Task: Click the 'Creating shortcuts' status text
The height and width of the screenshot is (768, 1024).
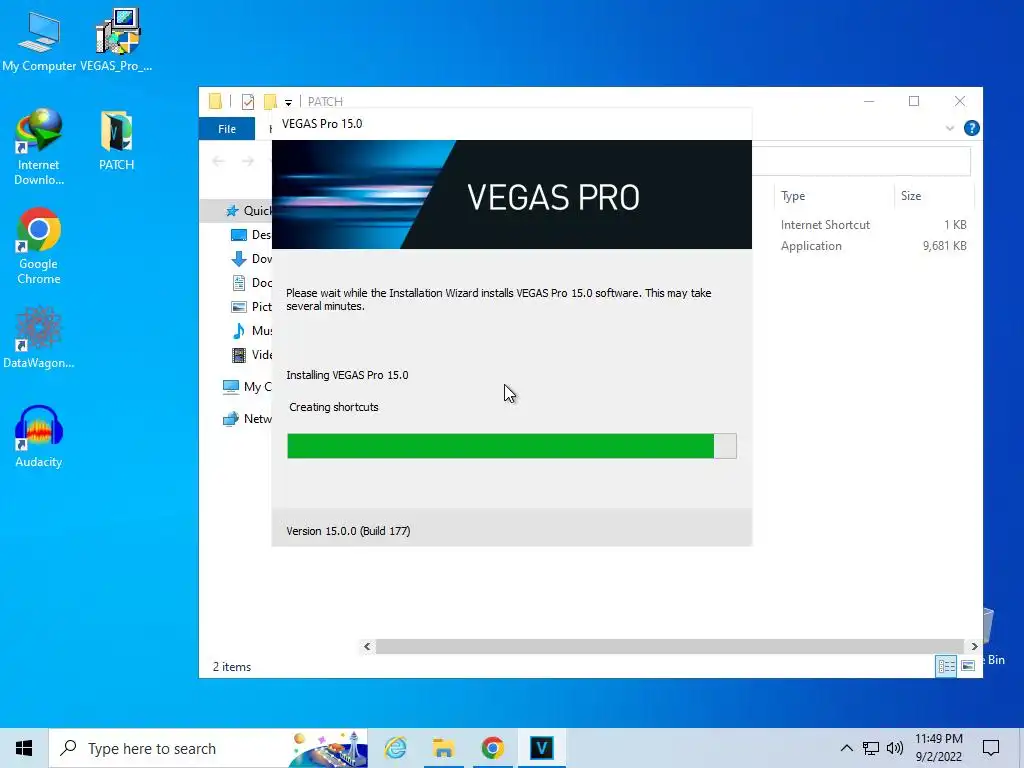Action: tap(334, 407)
